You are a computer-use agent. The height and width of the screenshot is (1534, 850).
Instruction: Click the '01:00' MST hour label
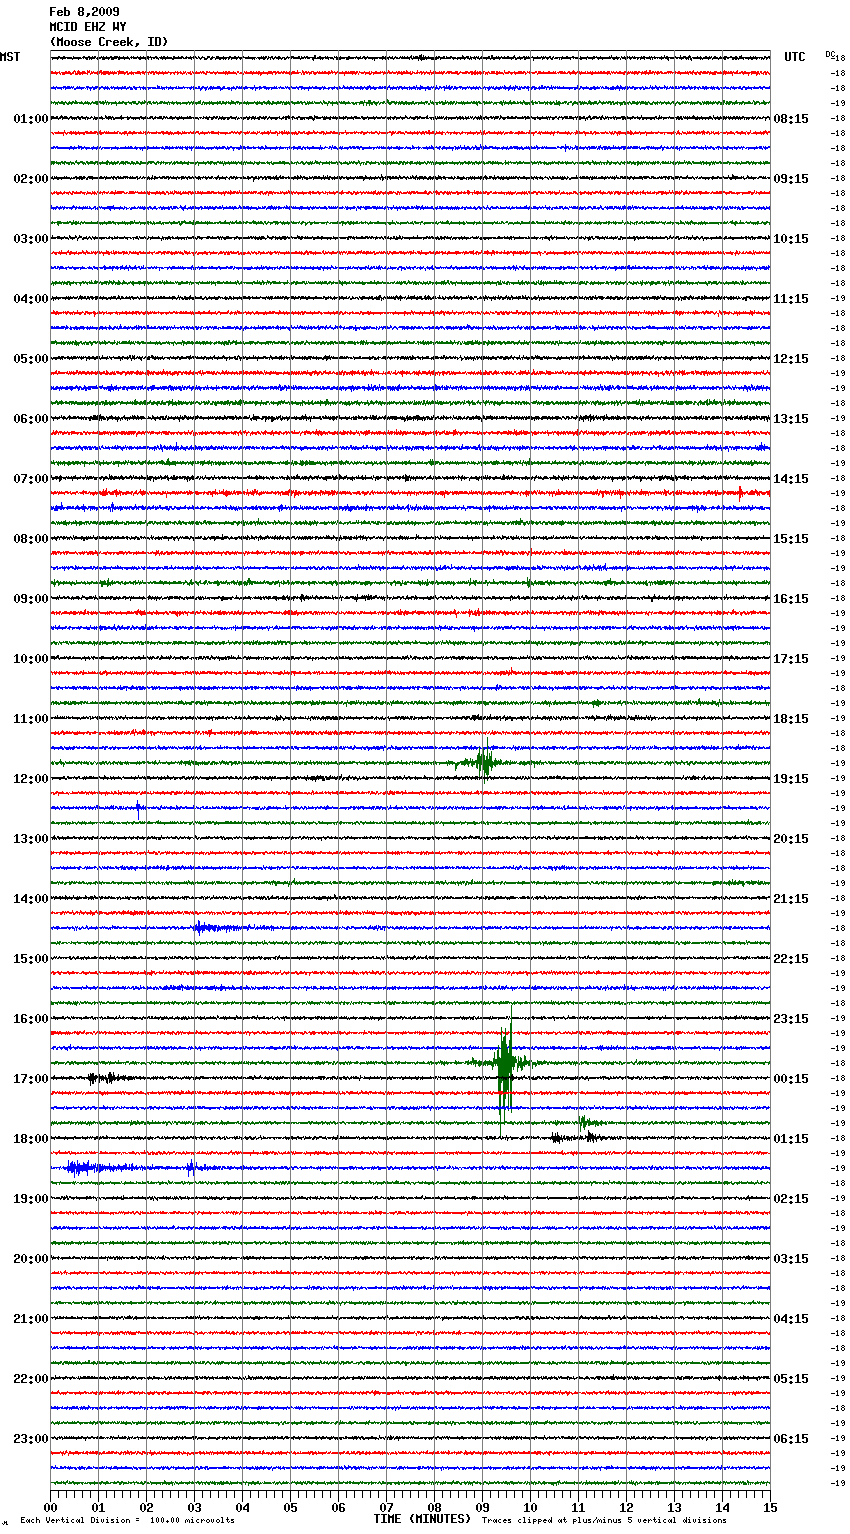(31, 119)
